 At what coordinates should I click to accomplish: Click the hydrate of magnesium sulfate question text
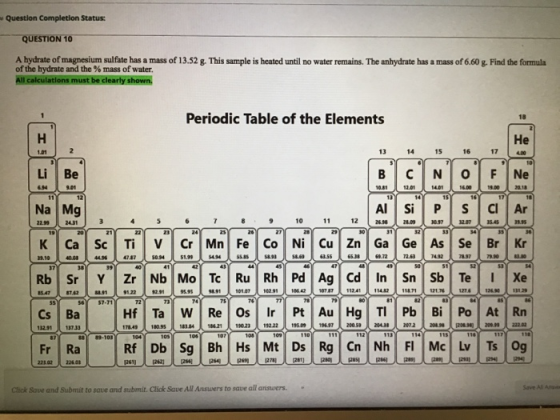(x=281, y=65)
